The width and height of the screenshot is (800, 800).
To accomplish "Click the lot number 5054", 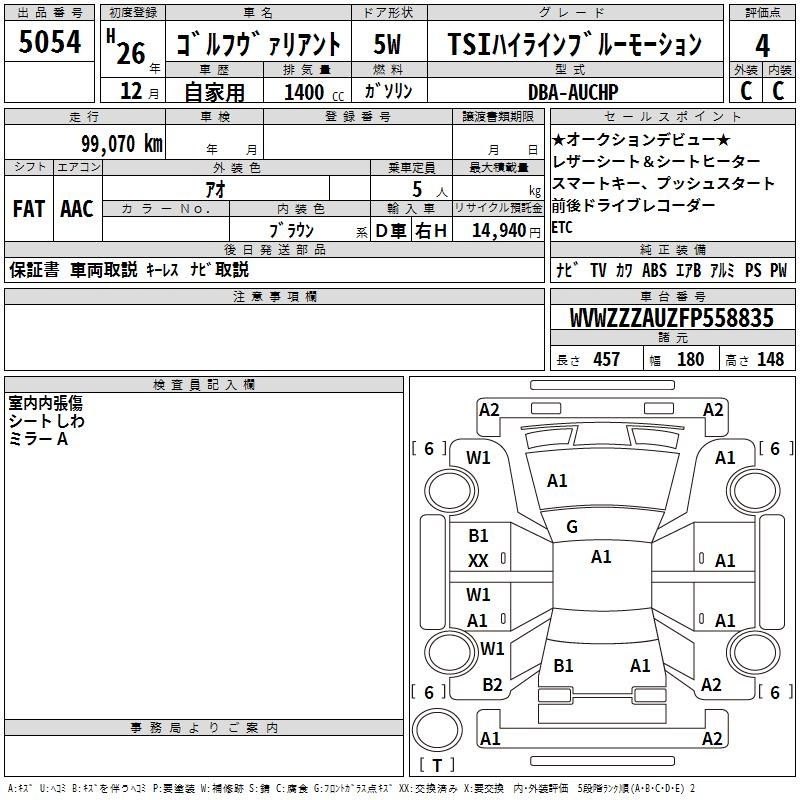I will click(50, 42).
